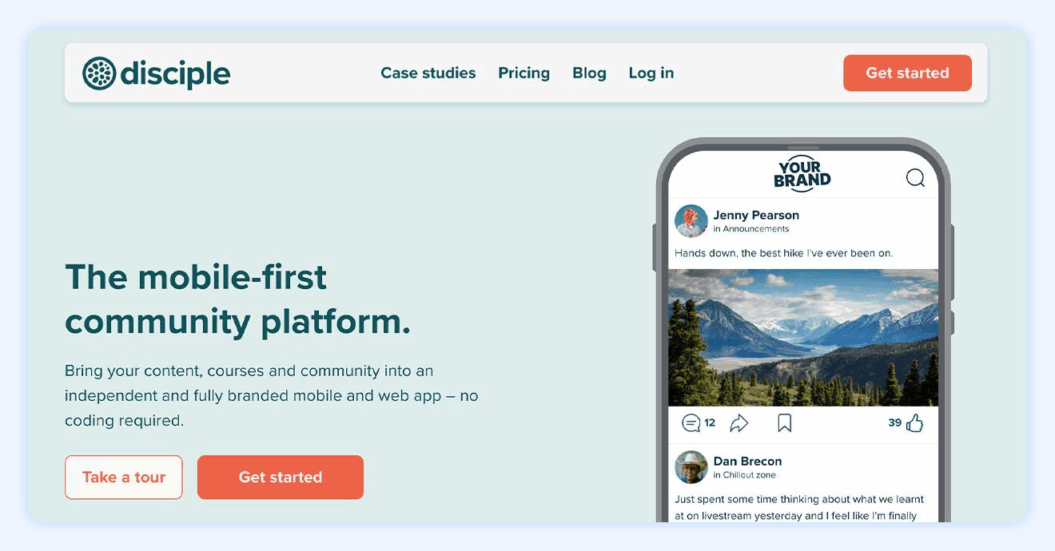Click the YOUR BRAND logo in phone
The image size is (1055, 551).
[802, 174]
